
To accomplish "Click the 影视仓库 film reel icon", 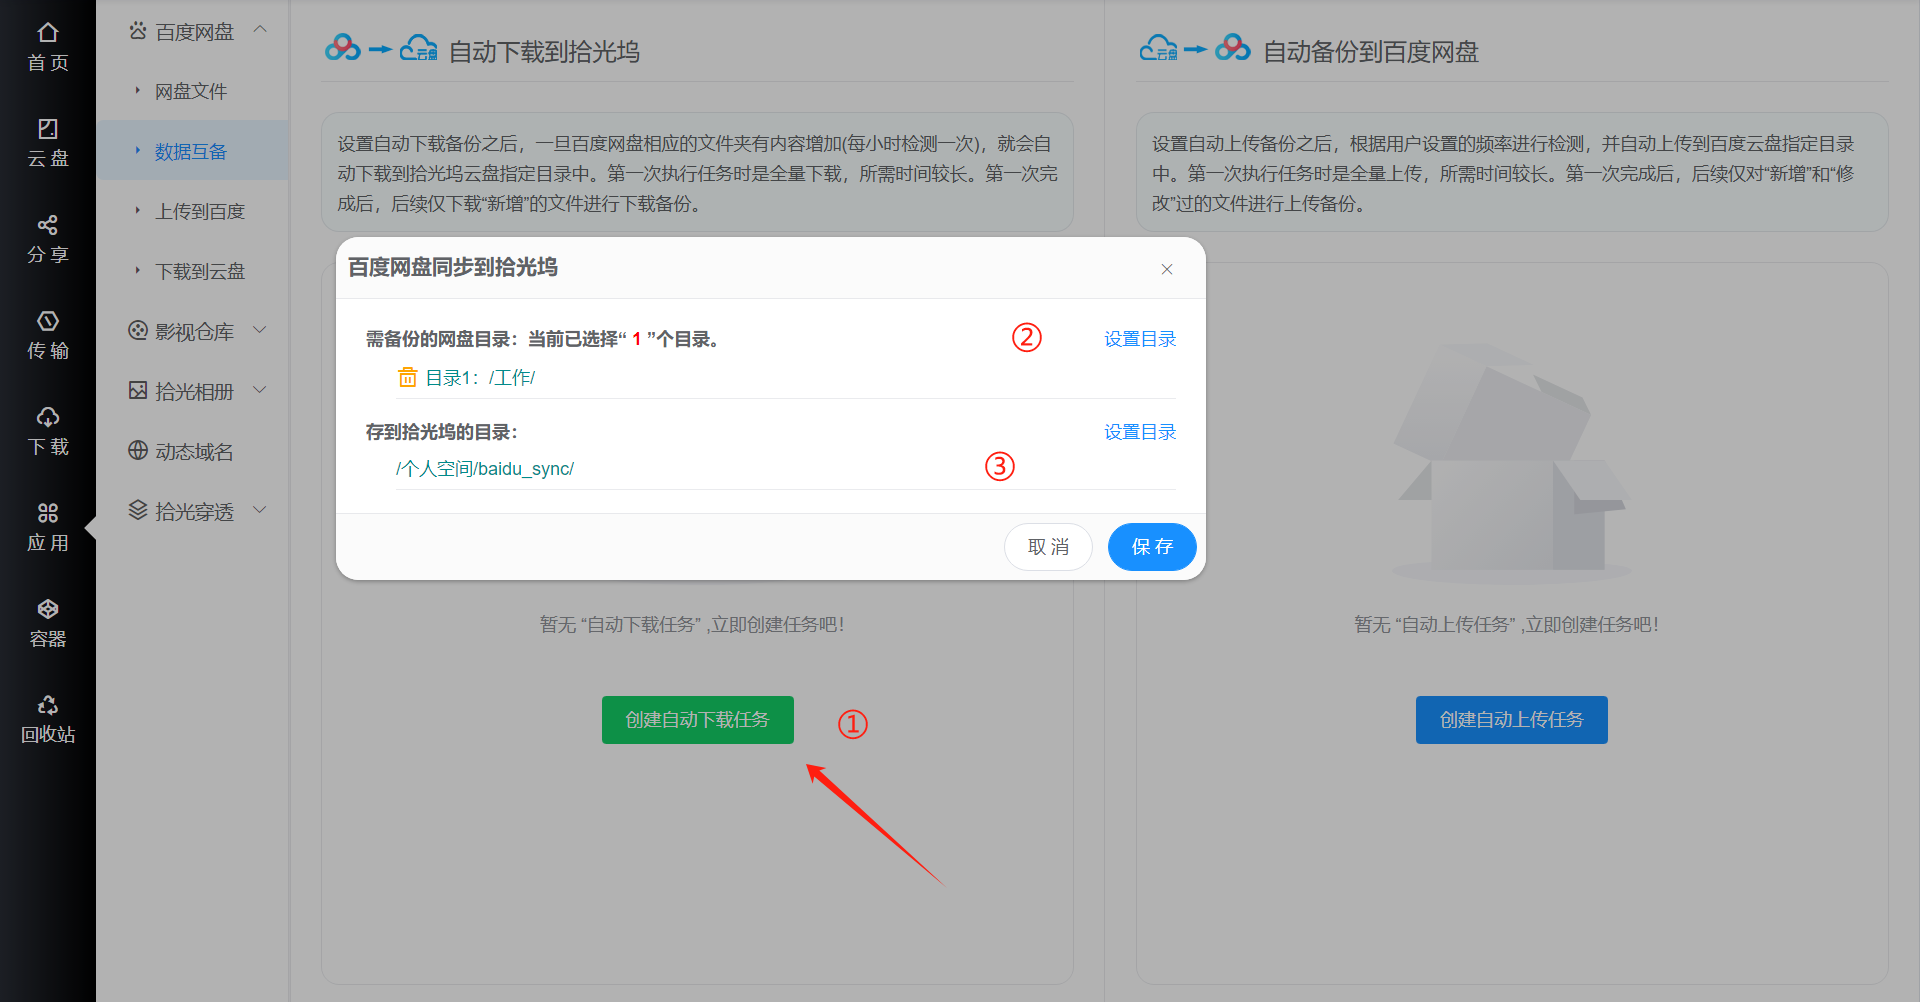I will pos(138,330).
